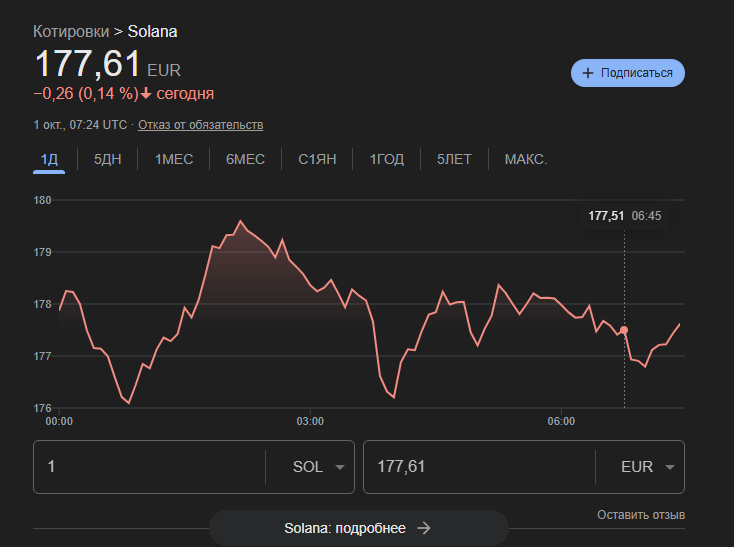Screen dimensions: 734x547
Task: Open the Отказ от обязательств link
Action: (200, 125)
